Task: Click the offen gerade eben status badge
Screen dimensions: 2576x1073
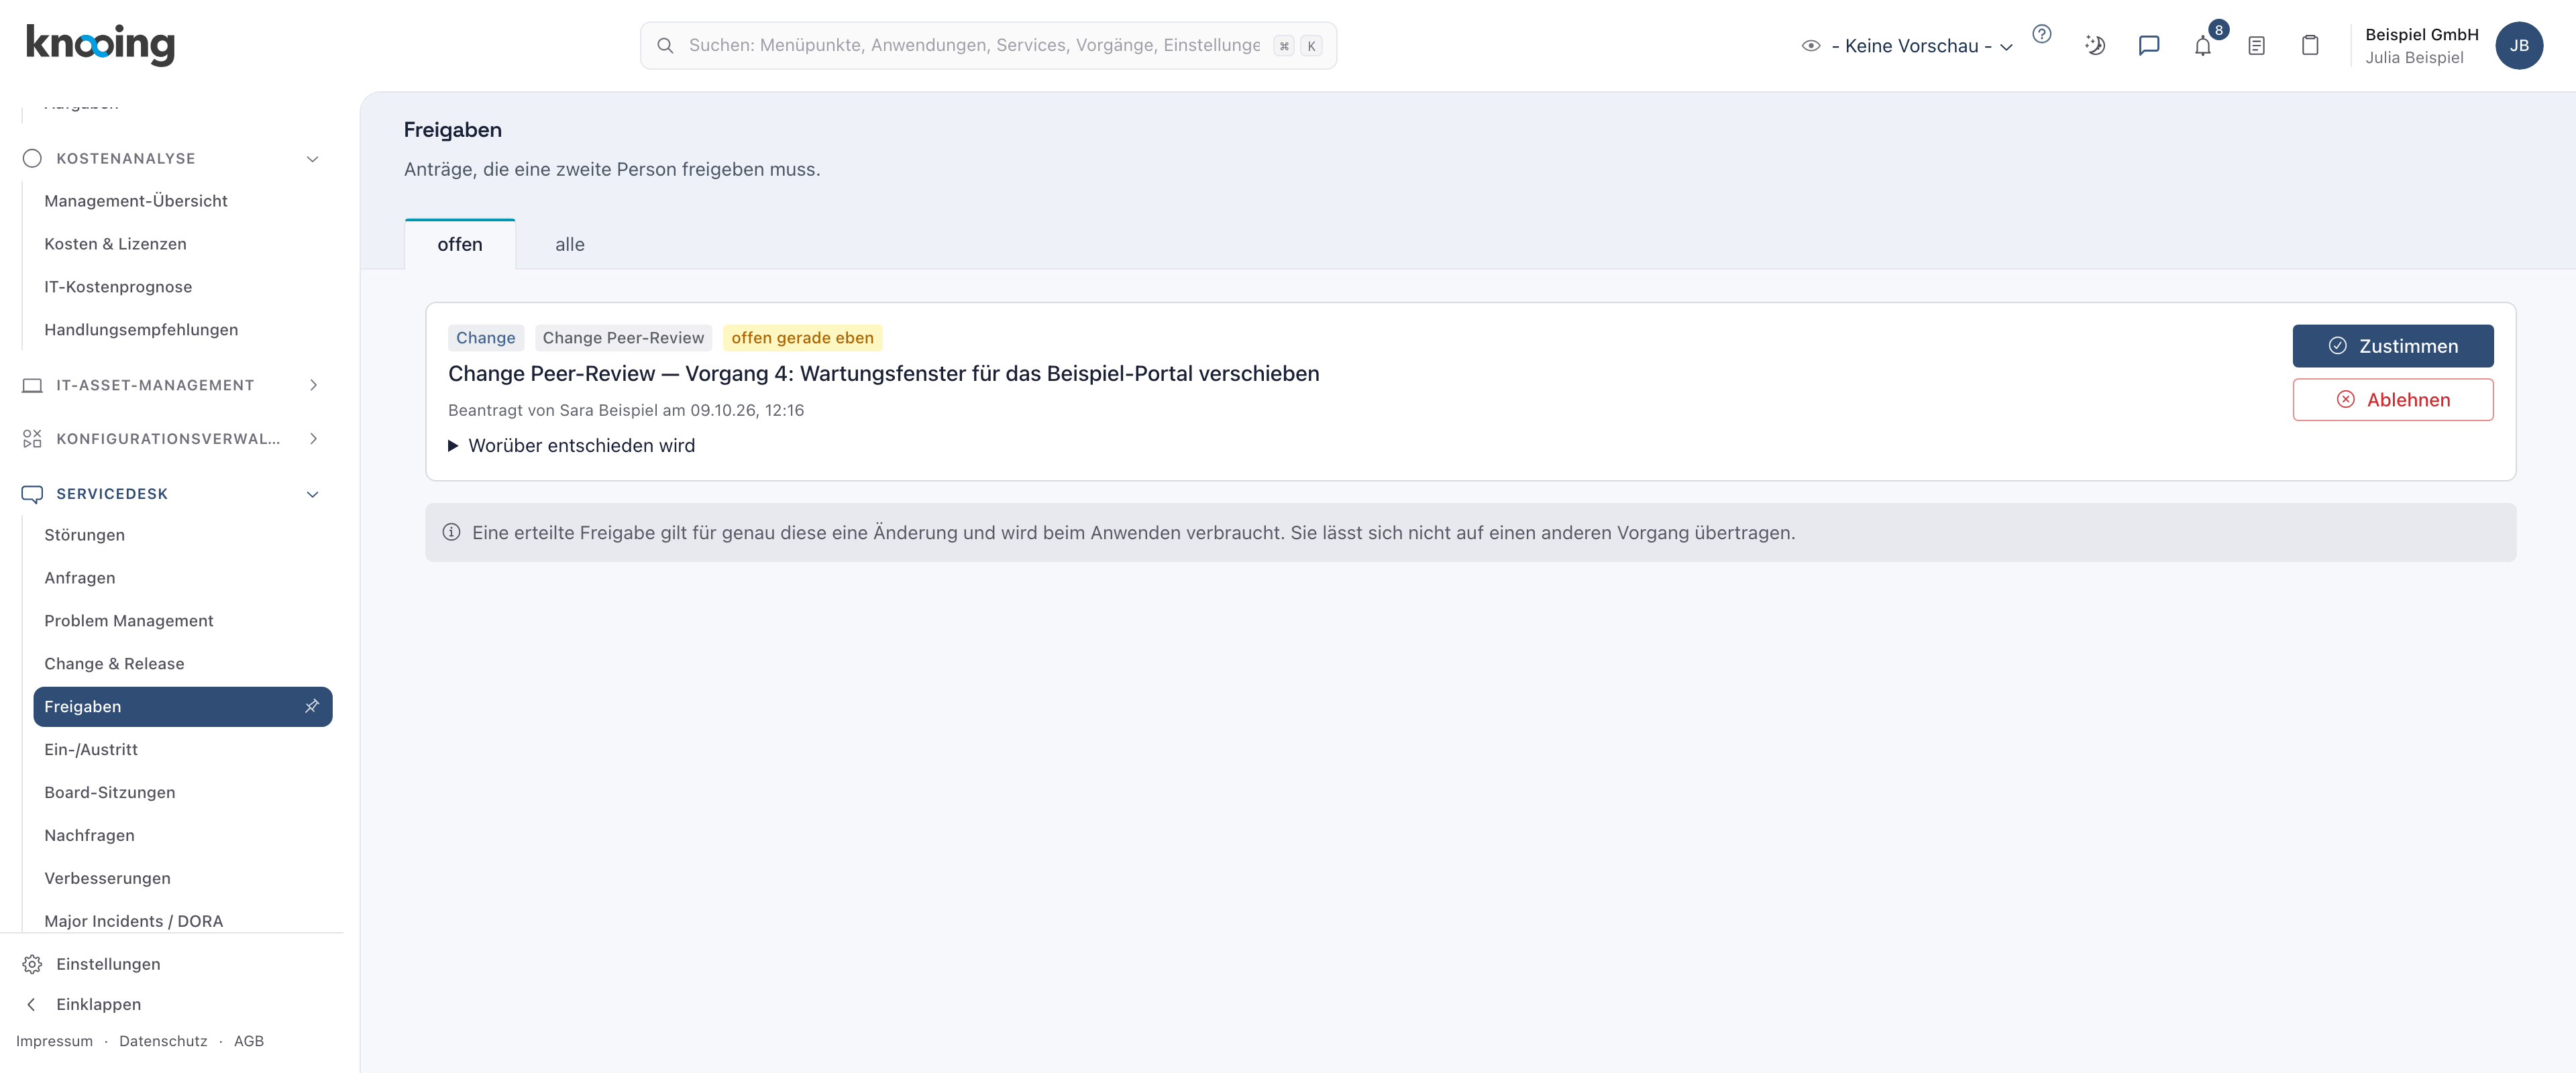Action: 802,338
